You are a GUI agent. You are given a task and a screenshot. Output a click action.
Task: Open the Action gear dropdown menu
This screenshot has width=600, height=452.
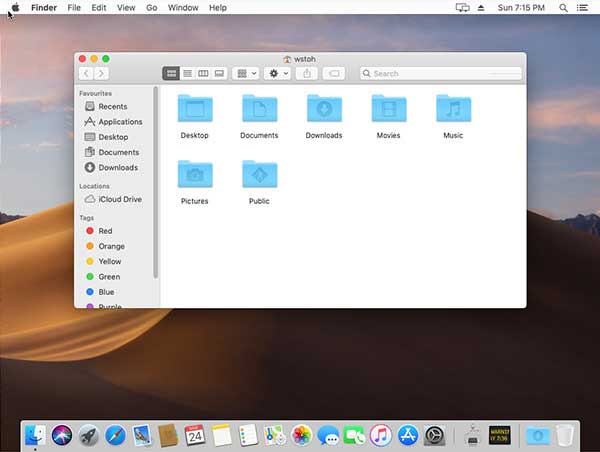point(278,73)
